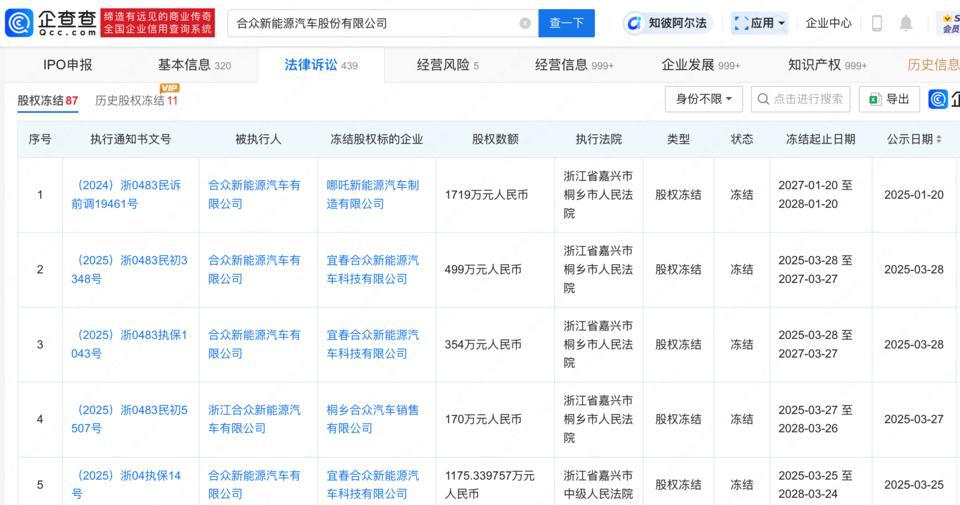This screenshot has width=960, height=505.
Task: Open the 知识产权 tab
Action: pyautogui.click(x=827, y=65)
